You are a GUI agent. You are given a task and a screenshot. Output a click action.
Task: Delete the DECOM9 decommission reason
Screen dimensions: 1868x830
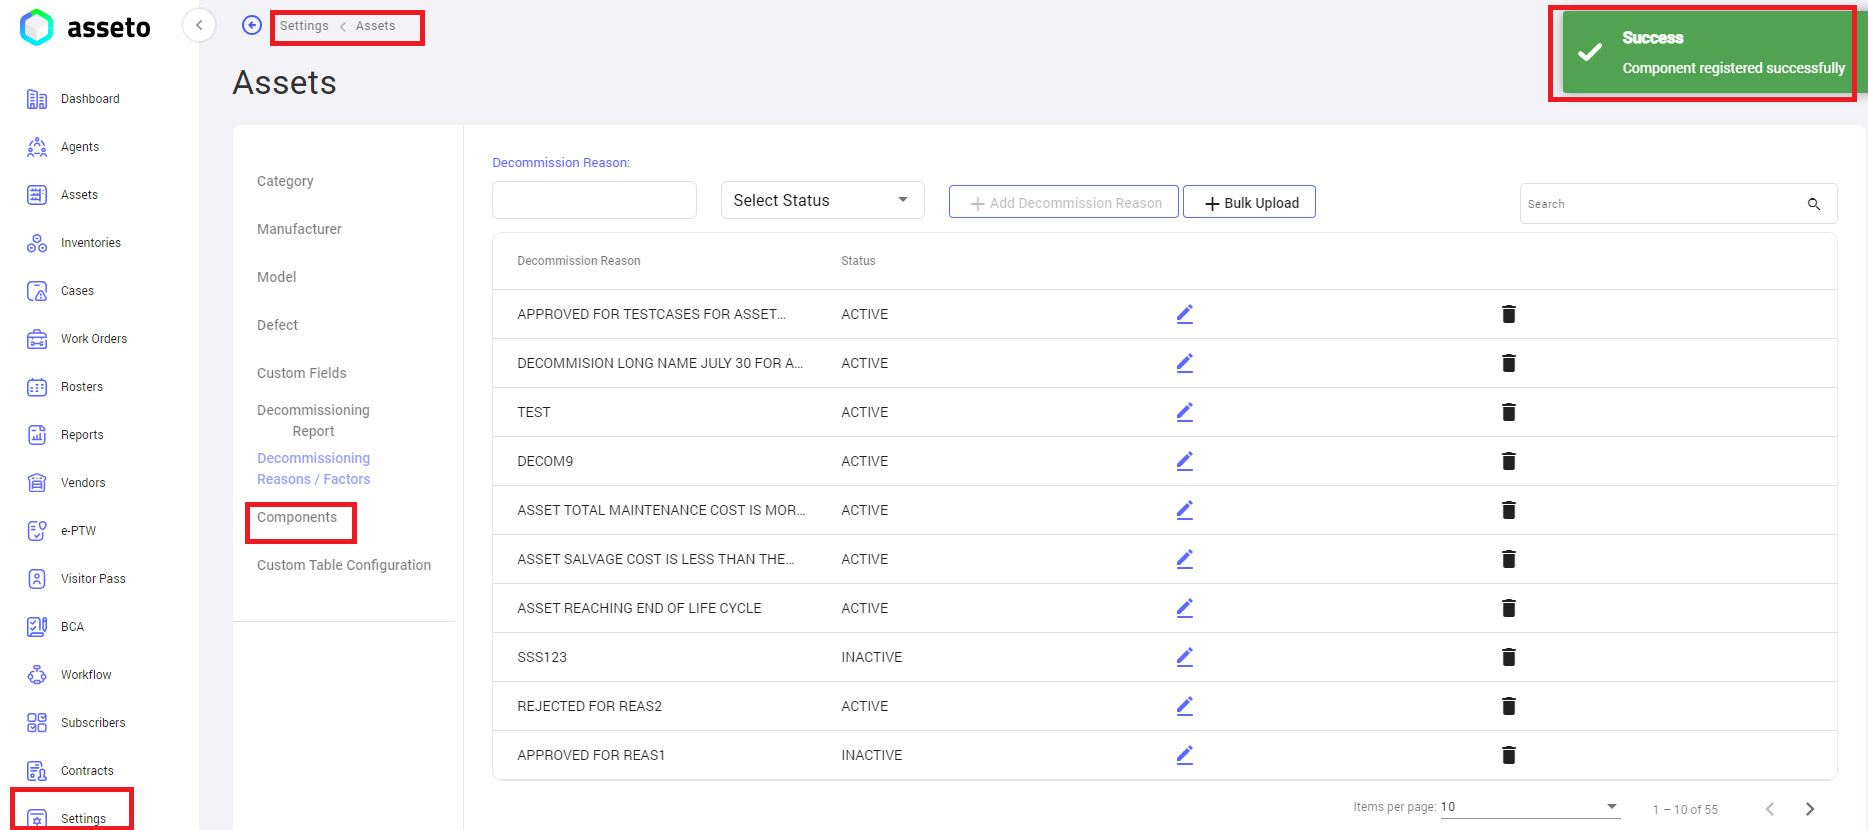click(1508, 461)
